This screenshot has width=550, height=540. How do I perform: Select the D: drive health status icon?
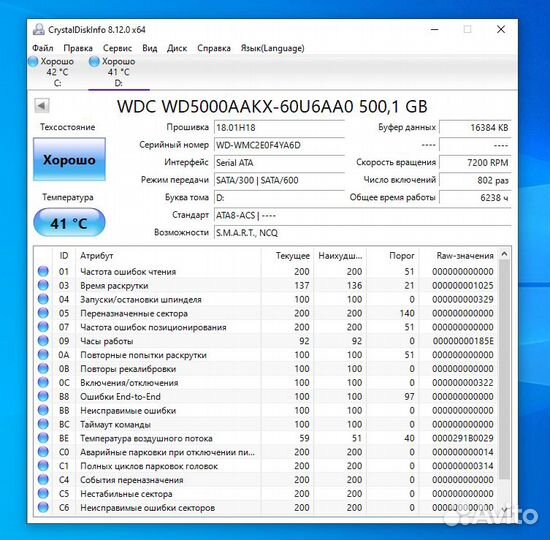(94, 61)
